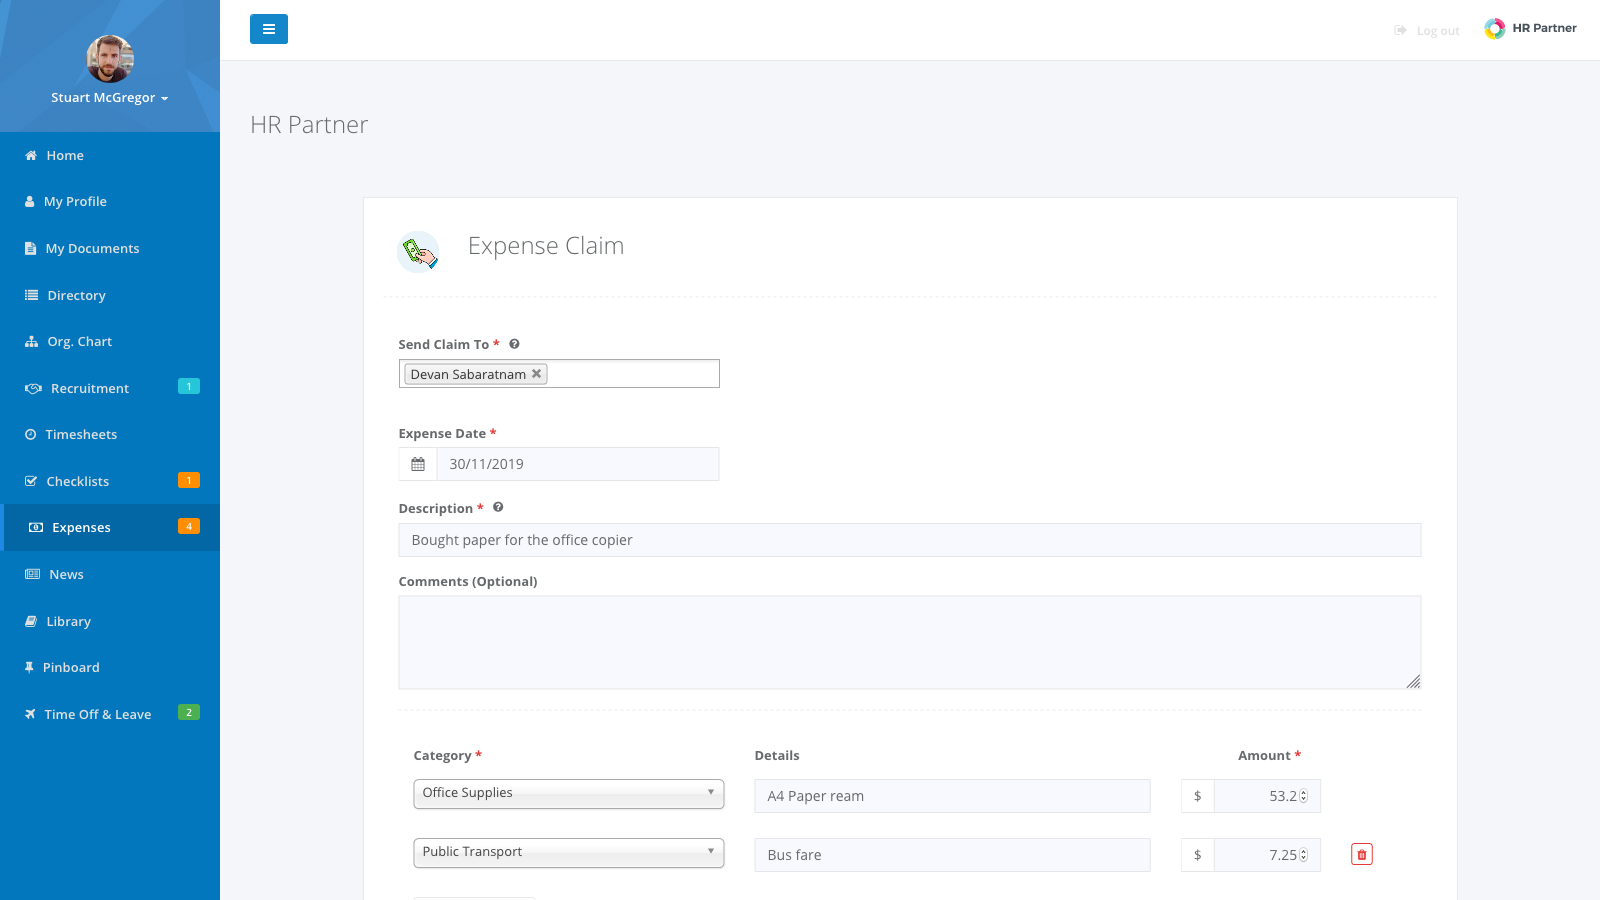Viewport: 1600px width, 900px height.
Task: Remove Devan Sabaratnam from claim recipients
Action: pos(536,374)
